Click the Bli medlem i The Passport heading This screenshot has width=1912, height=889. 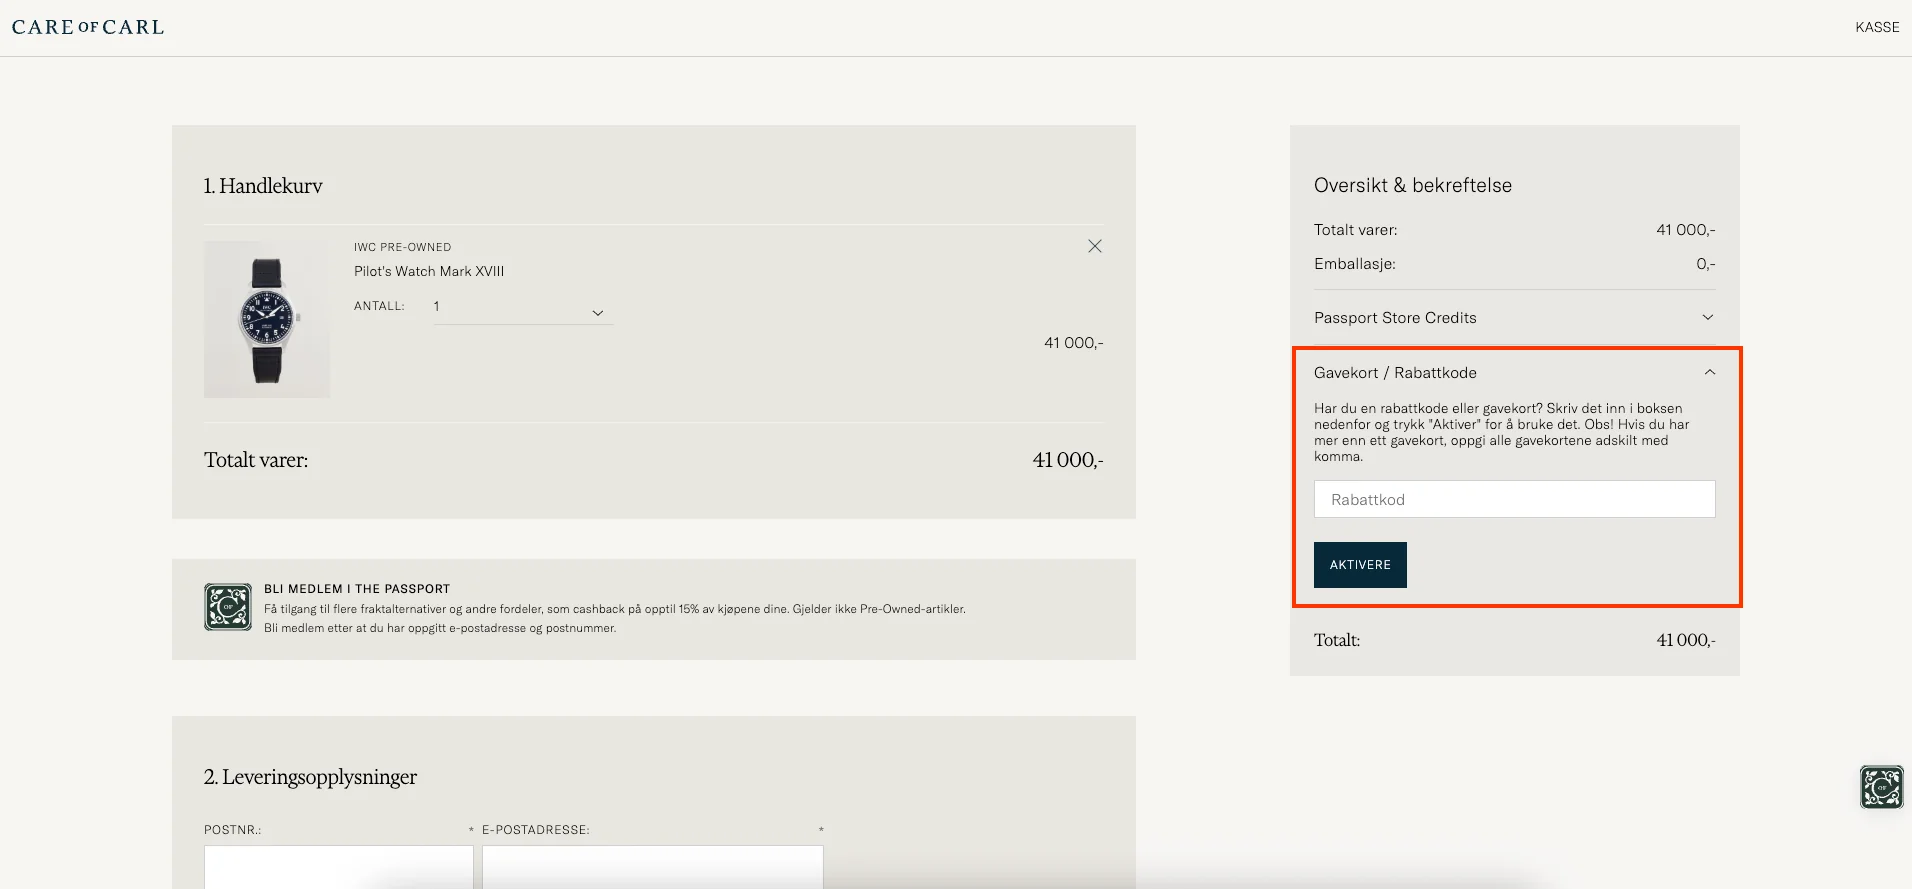pos(357,589)
